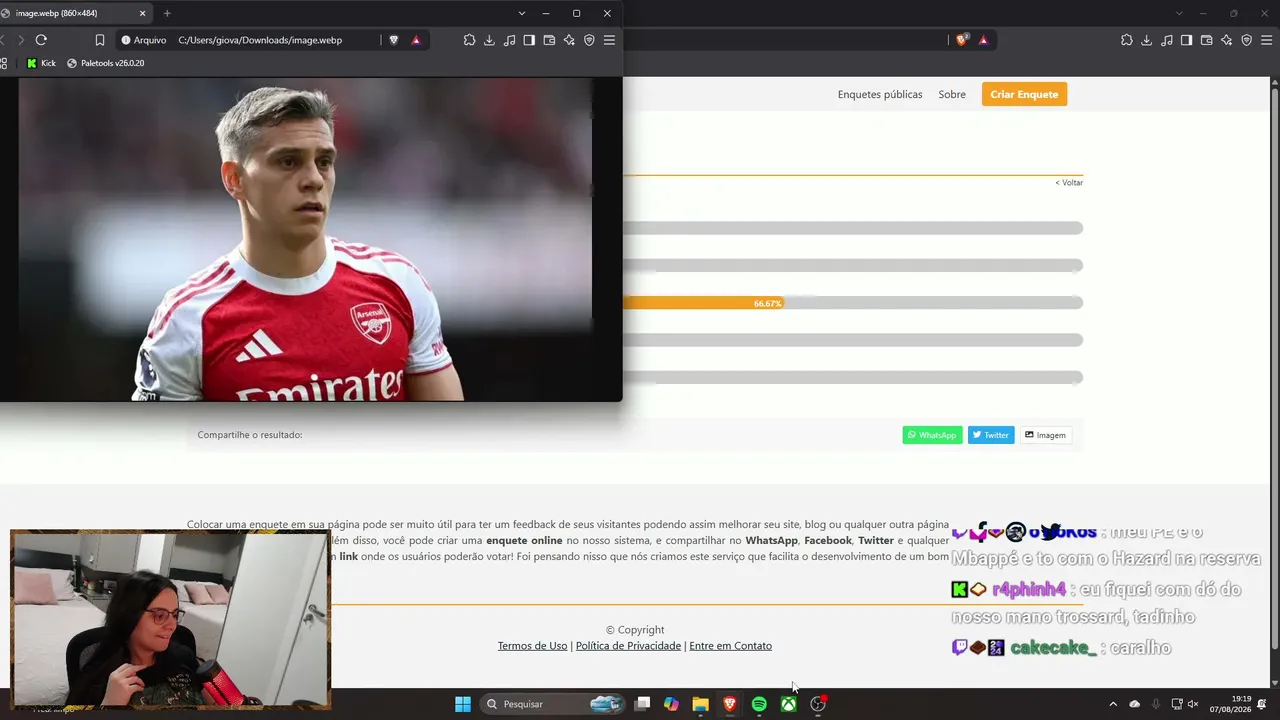Open the Enquetes públicas menu item
Screen dimensions: 1280x720
coord(880,94)
